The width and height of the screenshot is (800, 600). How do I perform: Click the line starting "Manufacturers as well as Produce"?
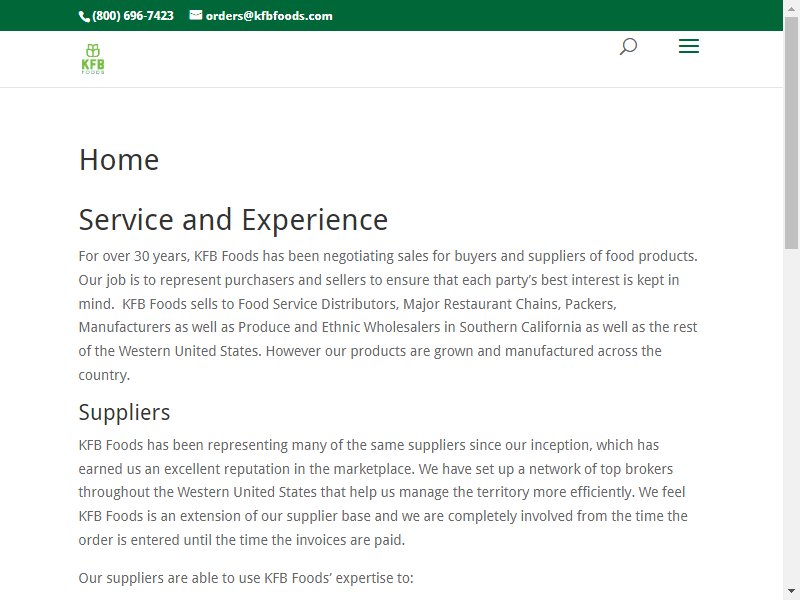point(388,327)
